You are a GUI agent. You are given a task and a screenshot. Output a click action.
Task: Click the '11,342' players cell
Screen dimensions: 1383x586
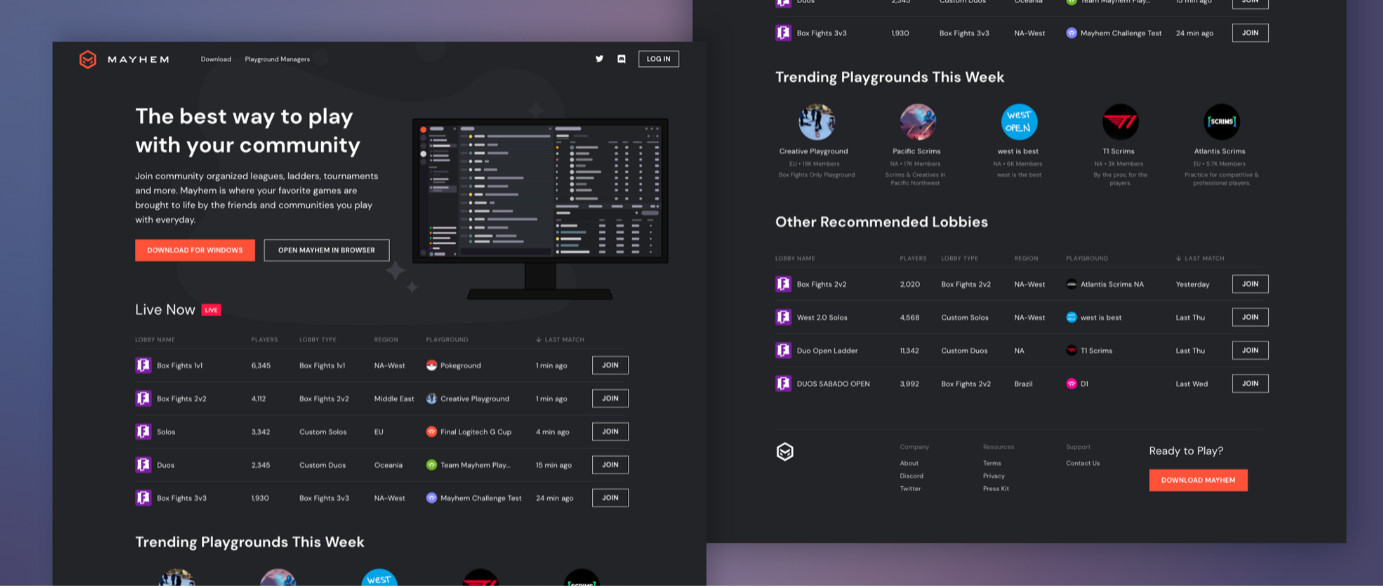pyautogui.click(x=909, y=350)
